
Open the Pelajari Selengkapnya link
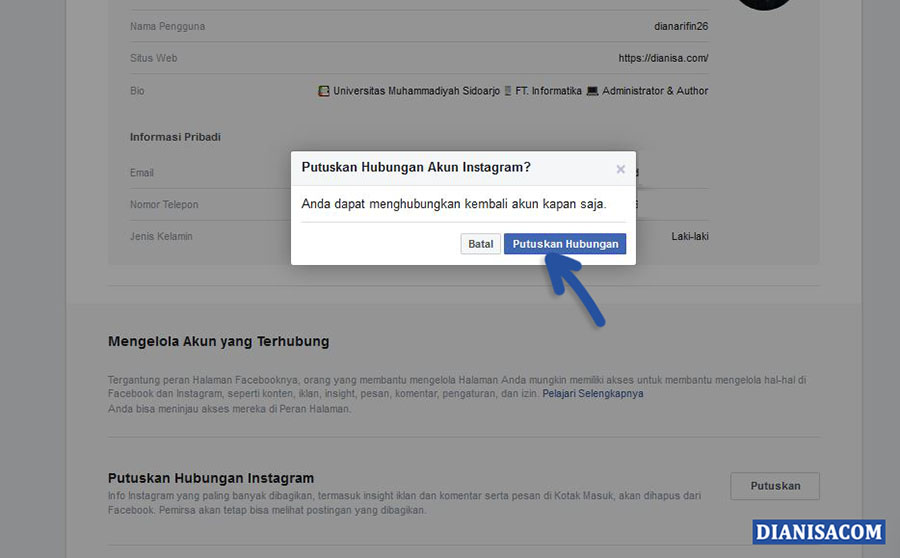tap(593, 394)
